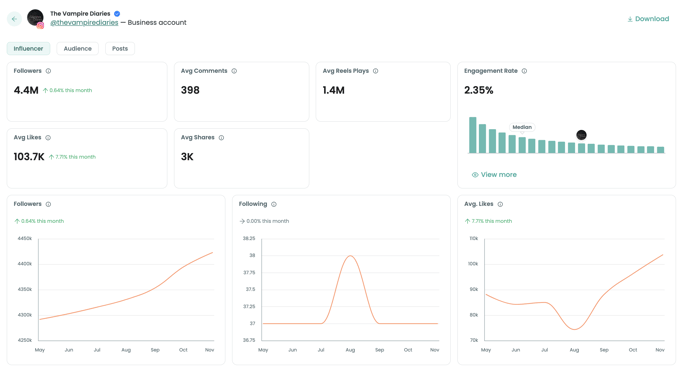Image resolution: width=688 pixels, height=370 pixels.
Task: Click the 103.7K average likes value
Action: [x=29, y=157]
